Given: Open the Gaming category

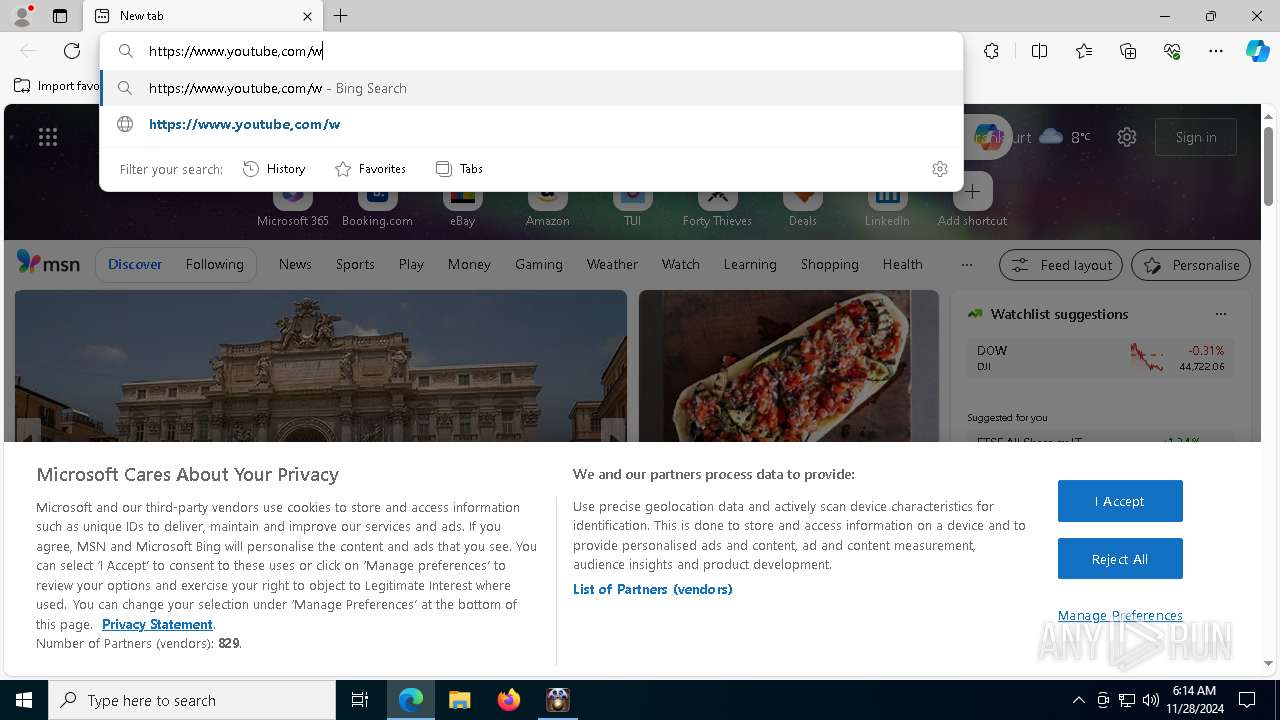Looking at the screenshot, I should pyautogui.click(x=539, y=264).
